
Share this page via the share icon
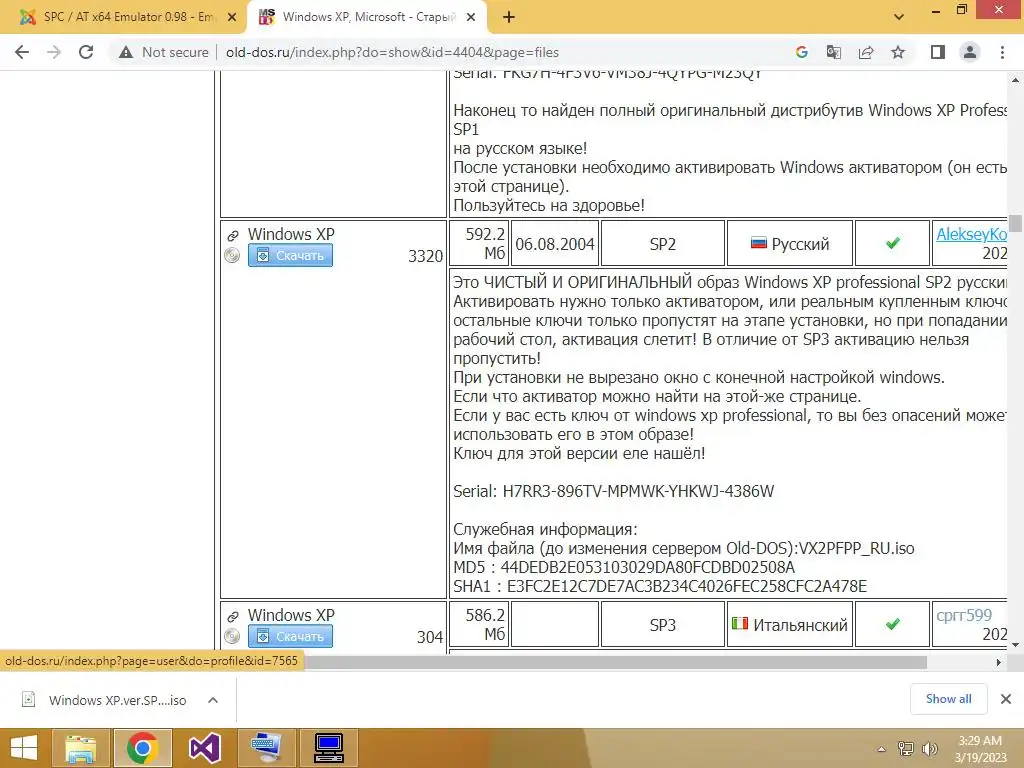click(x=866, y=52)
